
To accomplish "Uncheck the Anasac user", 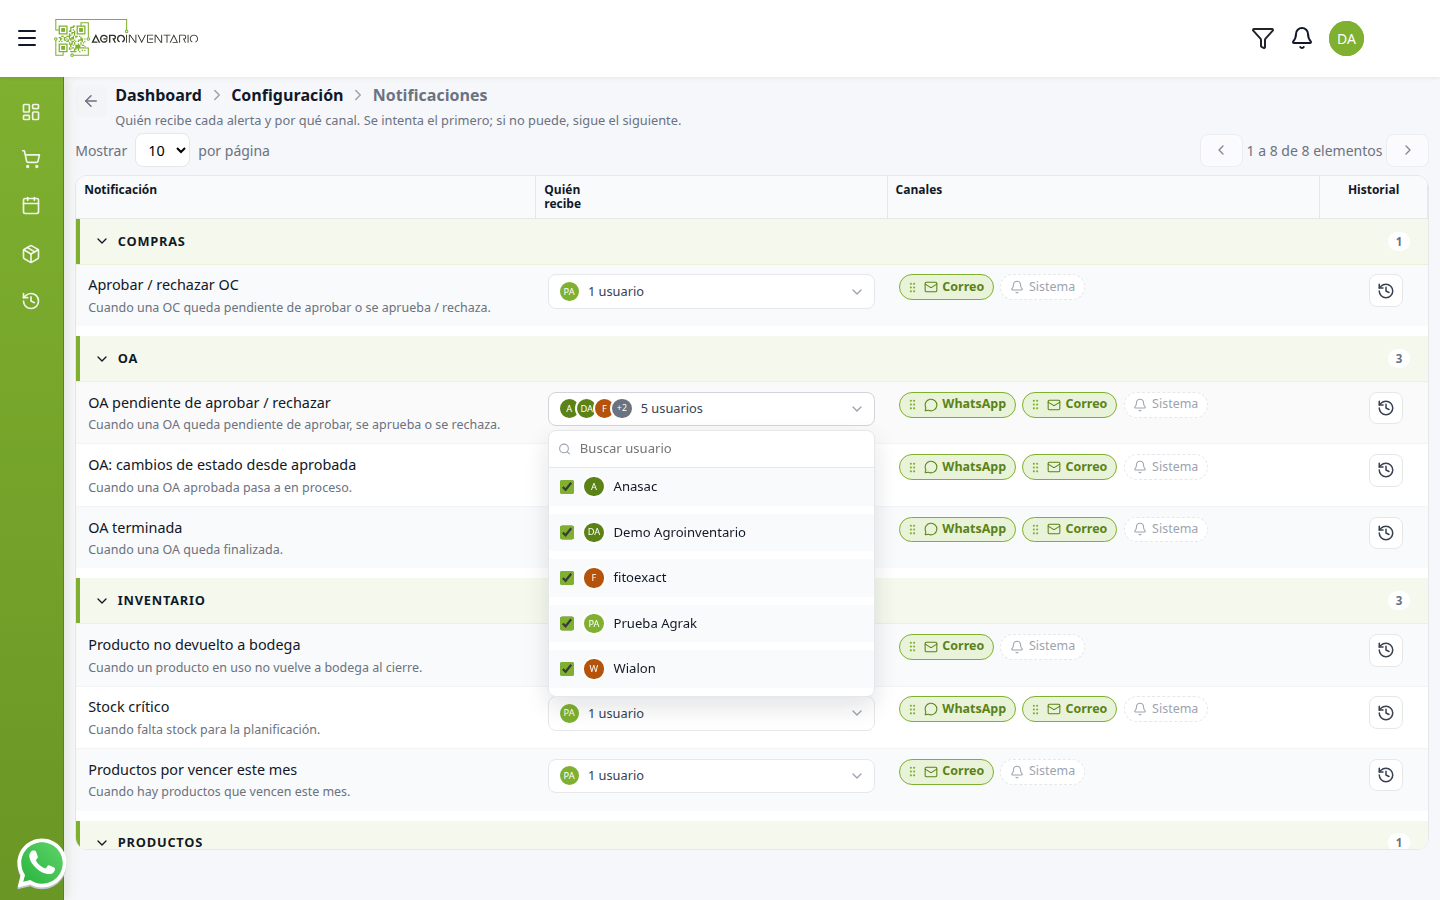I will click(x=567, y=487).
